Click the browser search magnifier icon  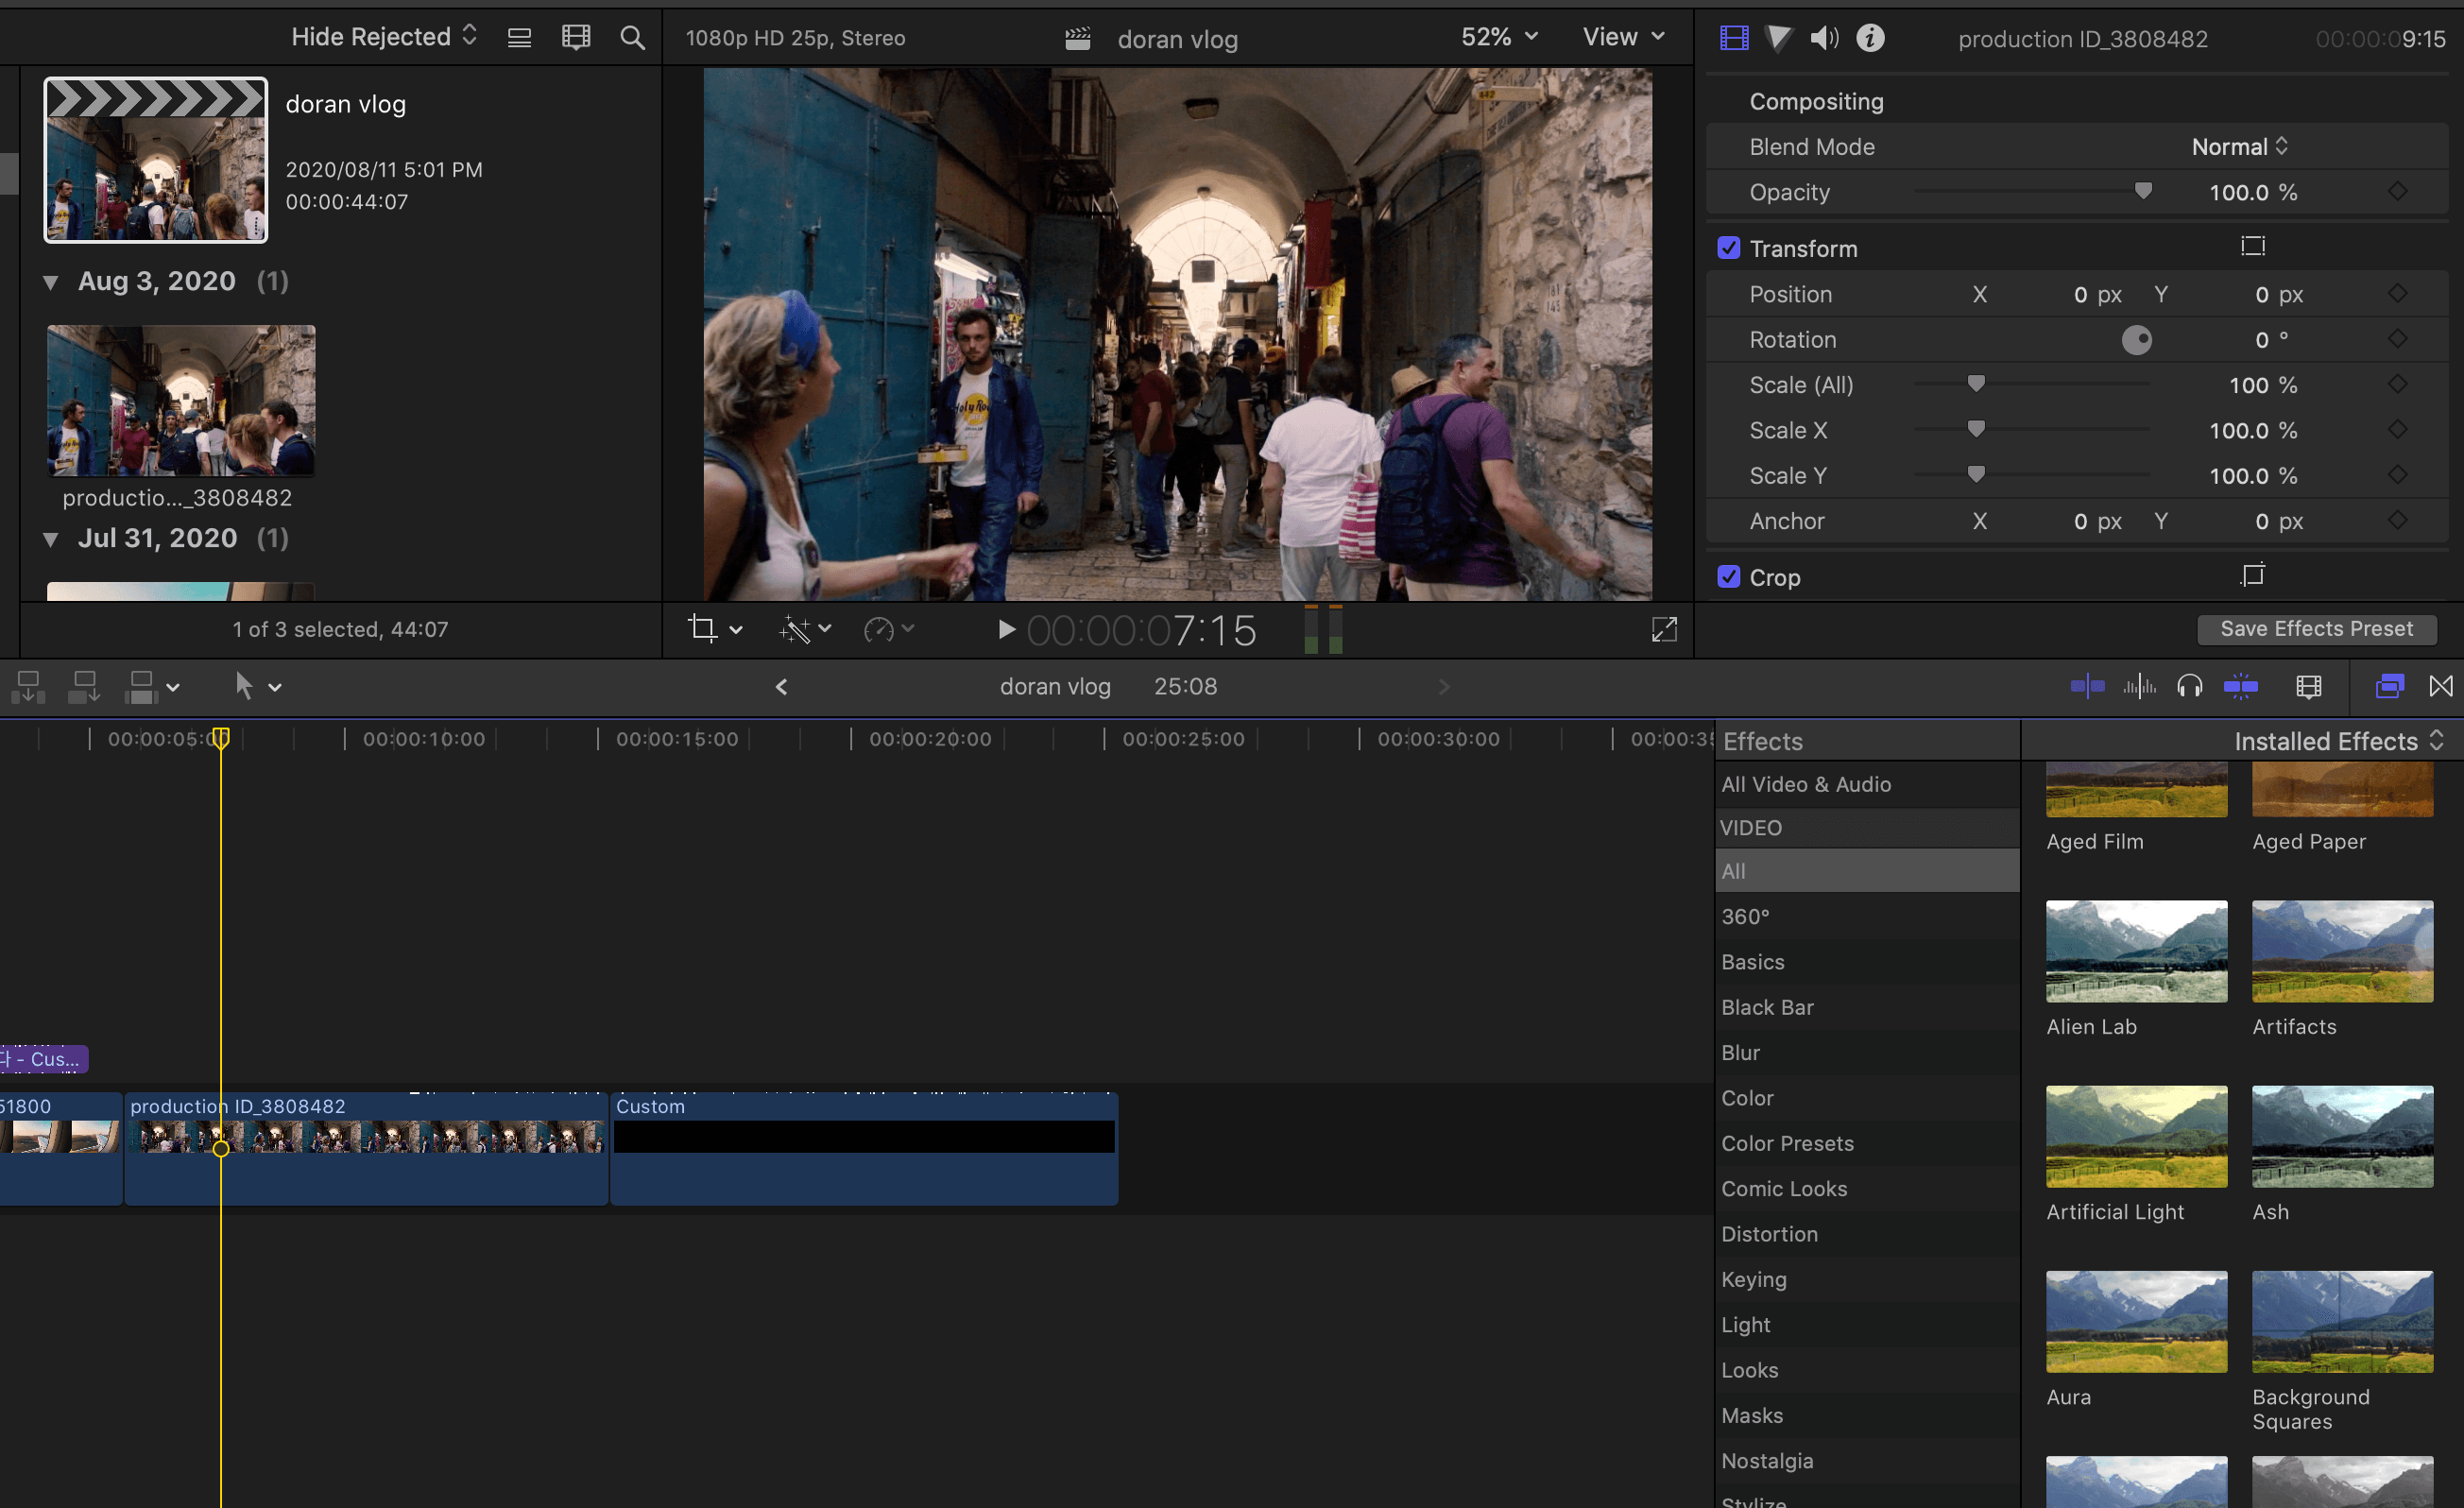(632, 38)
